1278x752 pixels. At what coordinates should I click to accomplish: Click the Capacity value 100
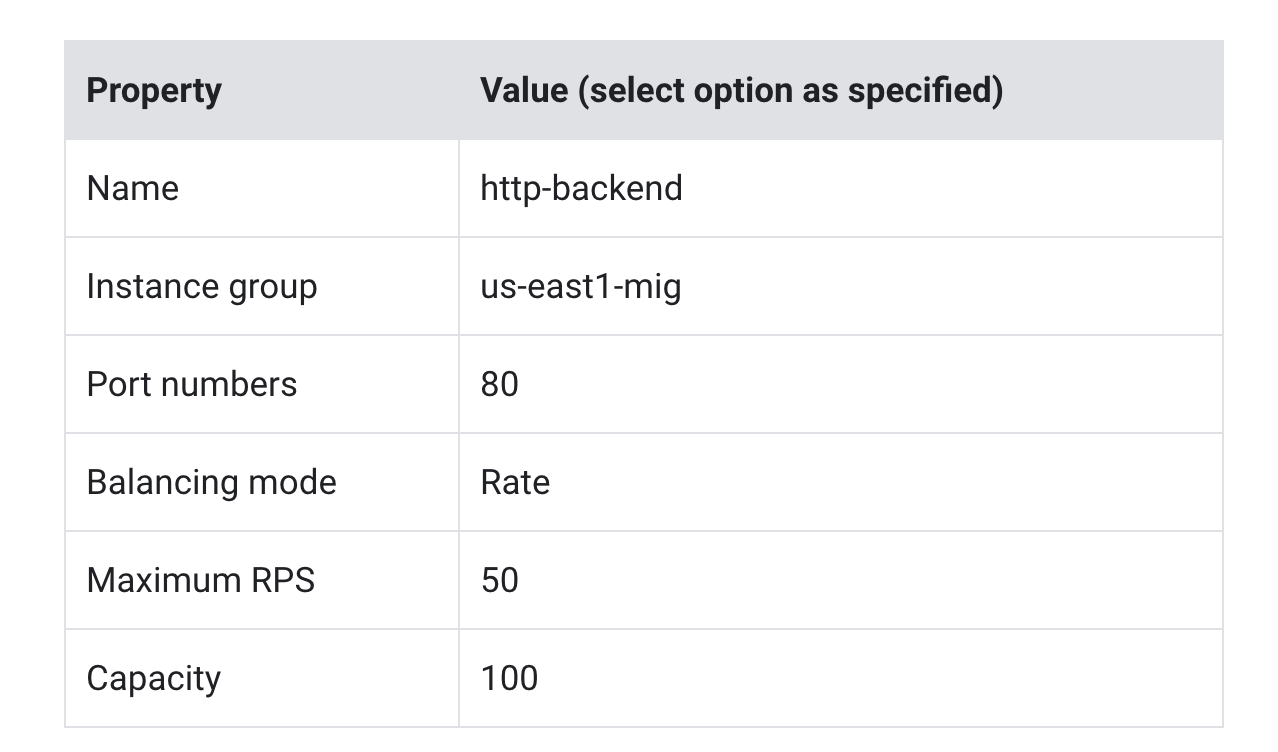pos(509,678)
